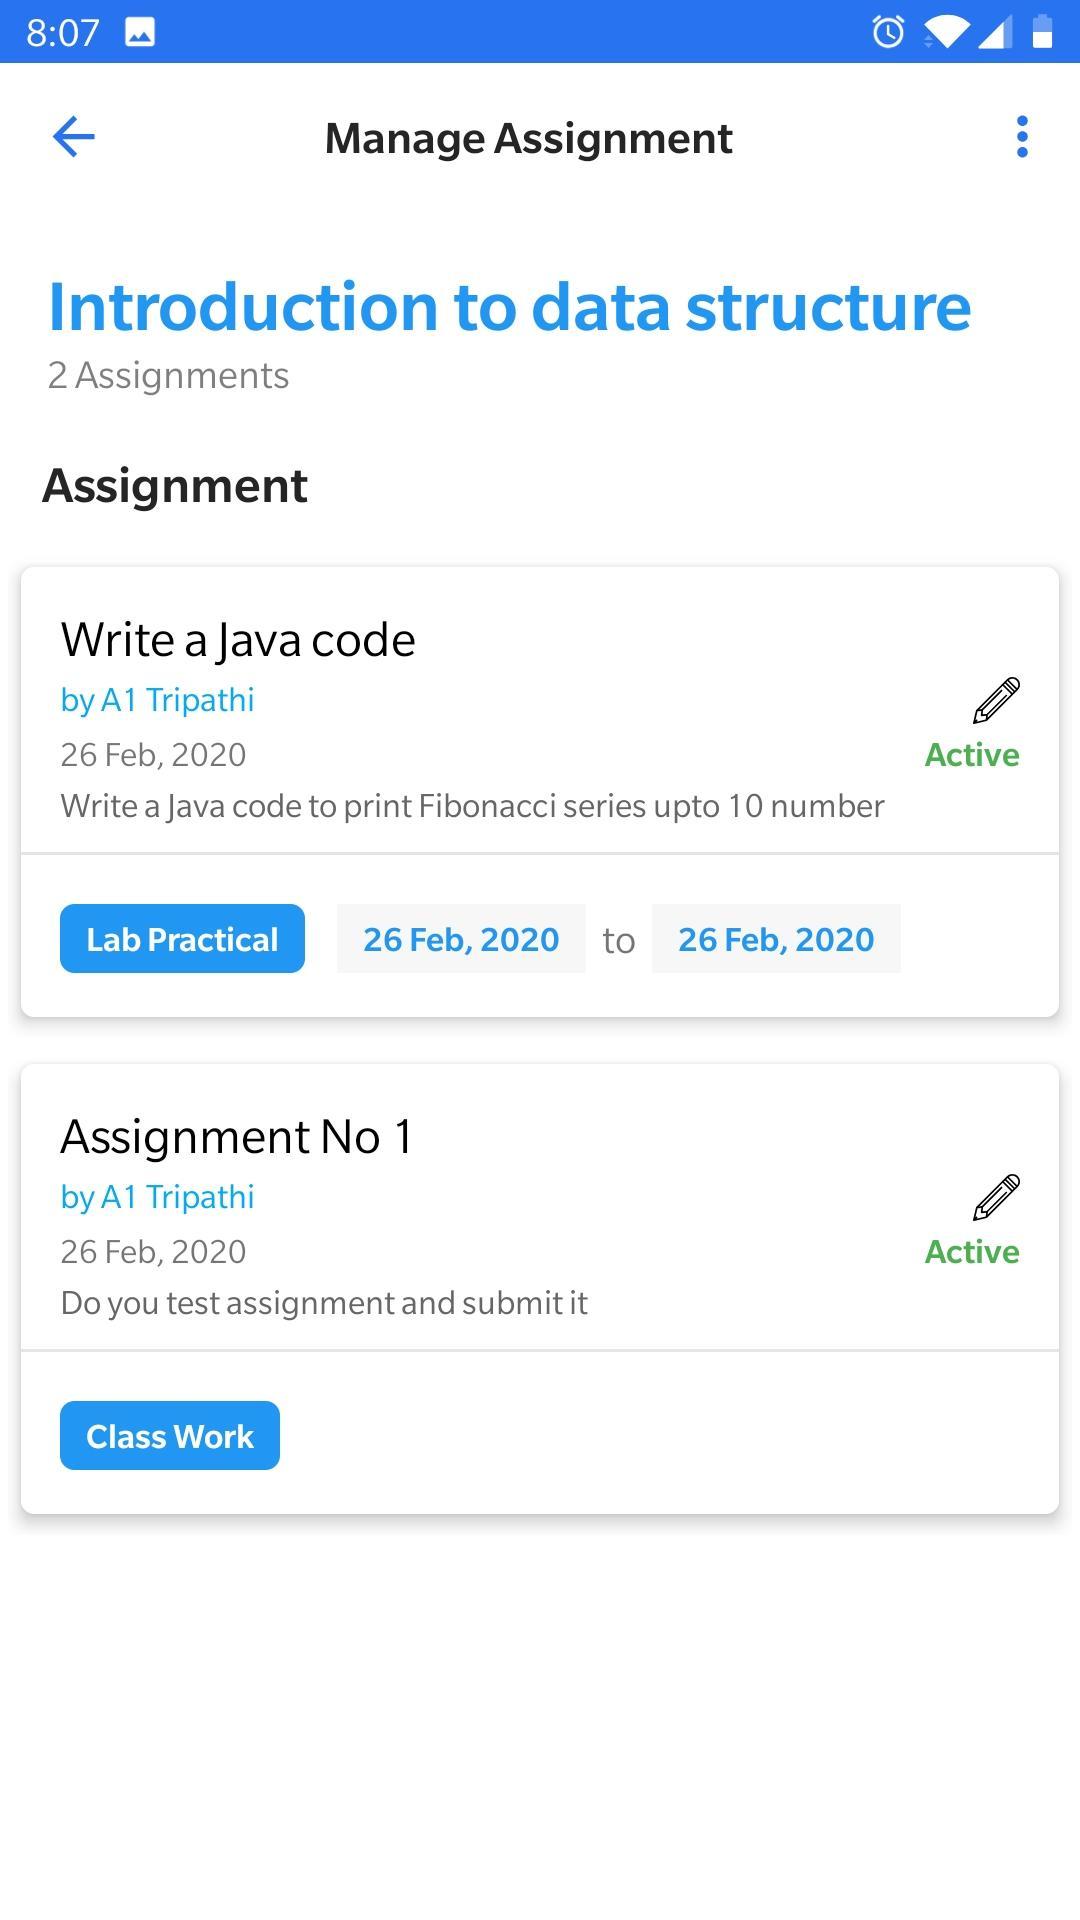Tap the cellular signal icon

[995, 32]
